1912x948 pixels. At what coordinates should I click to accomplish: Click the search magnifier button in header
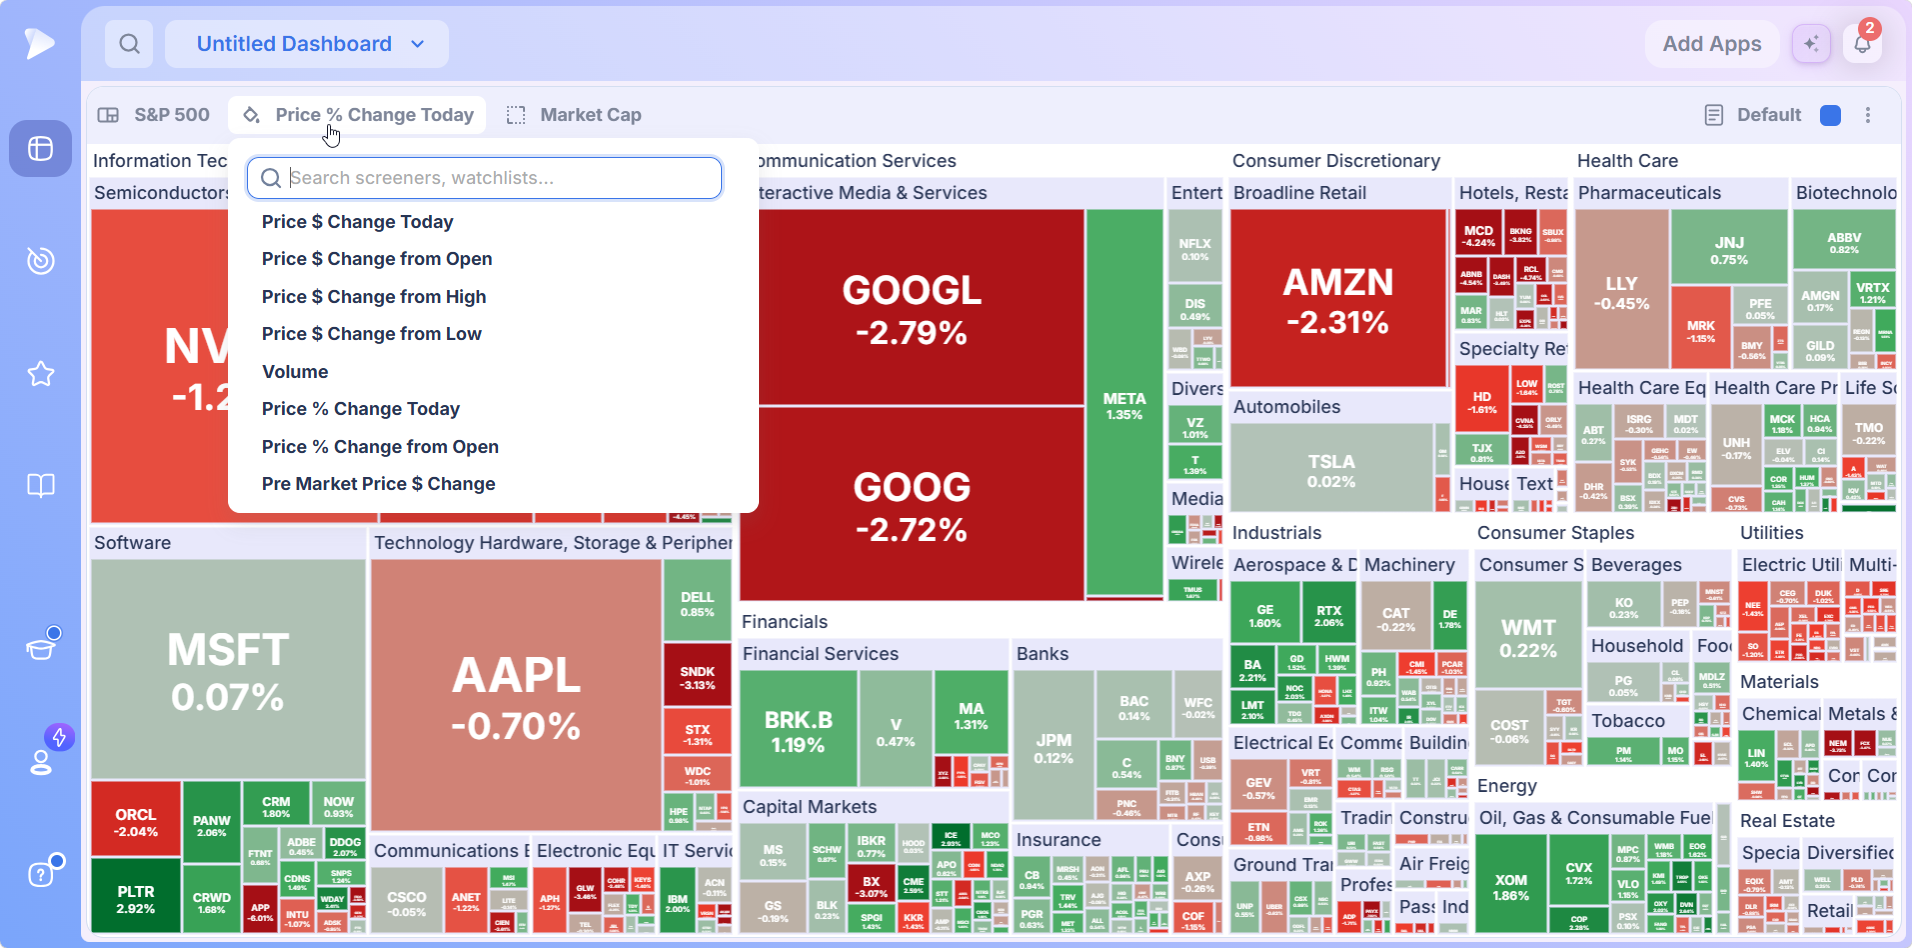point(129,44)
